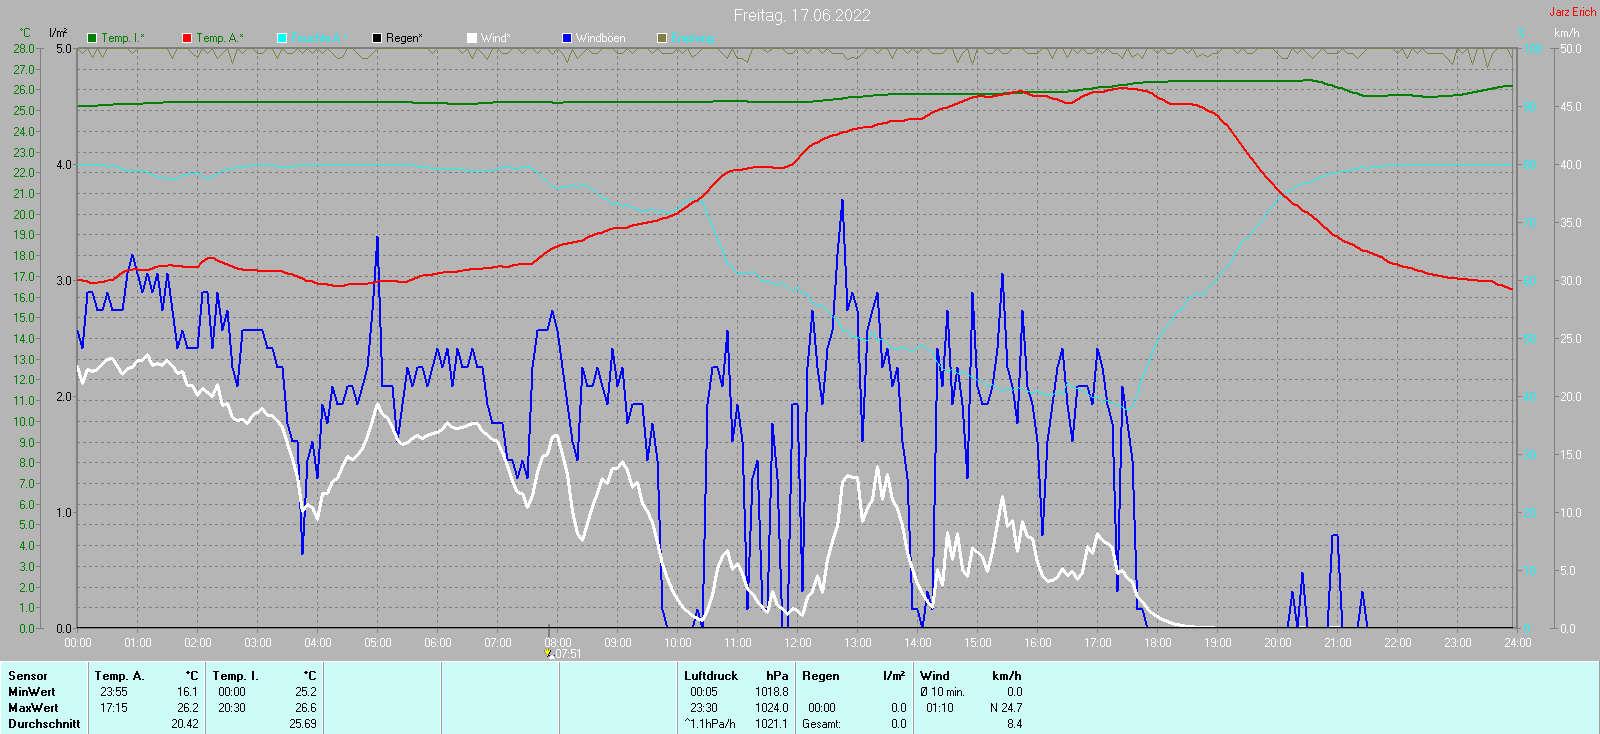Click the white Wind legend swatch
Viewport: 1600px width, 734px height.
pos(472,38)
